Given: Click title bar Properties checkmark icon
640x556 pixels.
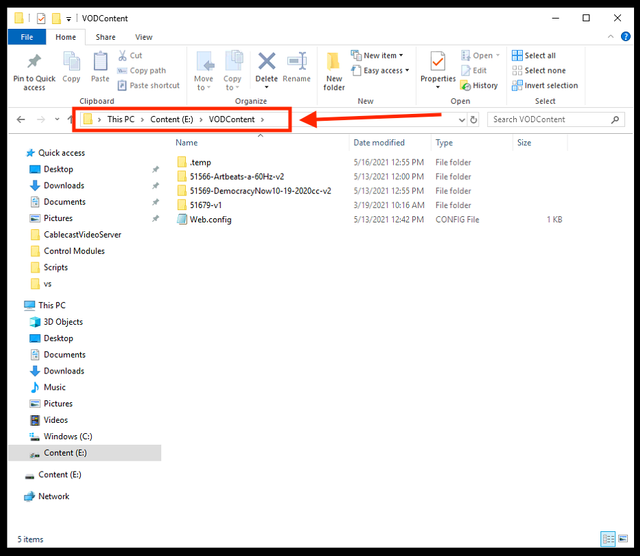Looking at the screenshot, I should point(41,18).
